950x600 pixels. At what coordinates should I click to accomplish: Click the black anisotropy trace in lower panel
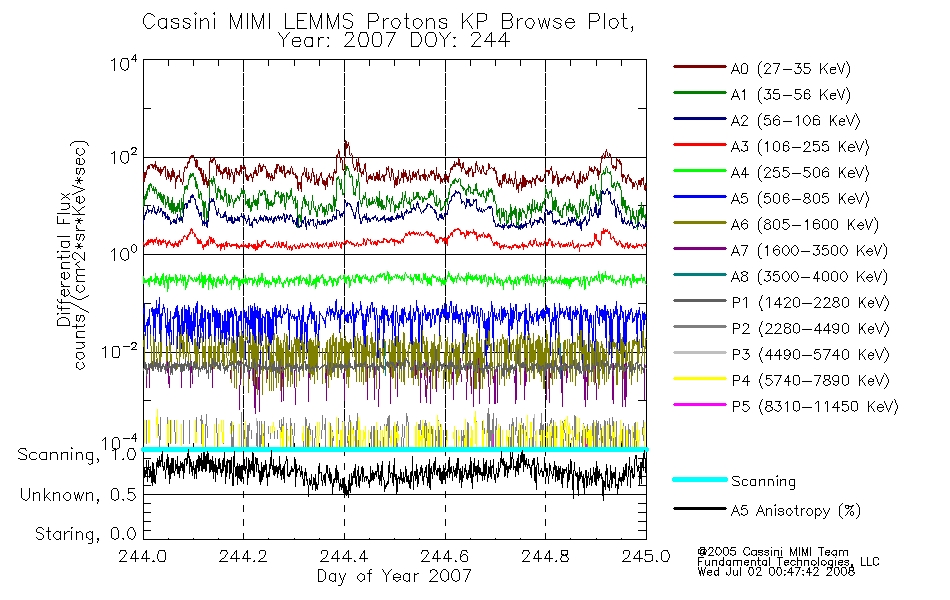(x=394, y=473)
